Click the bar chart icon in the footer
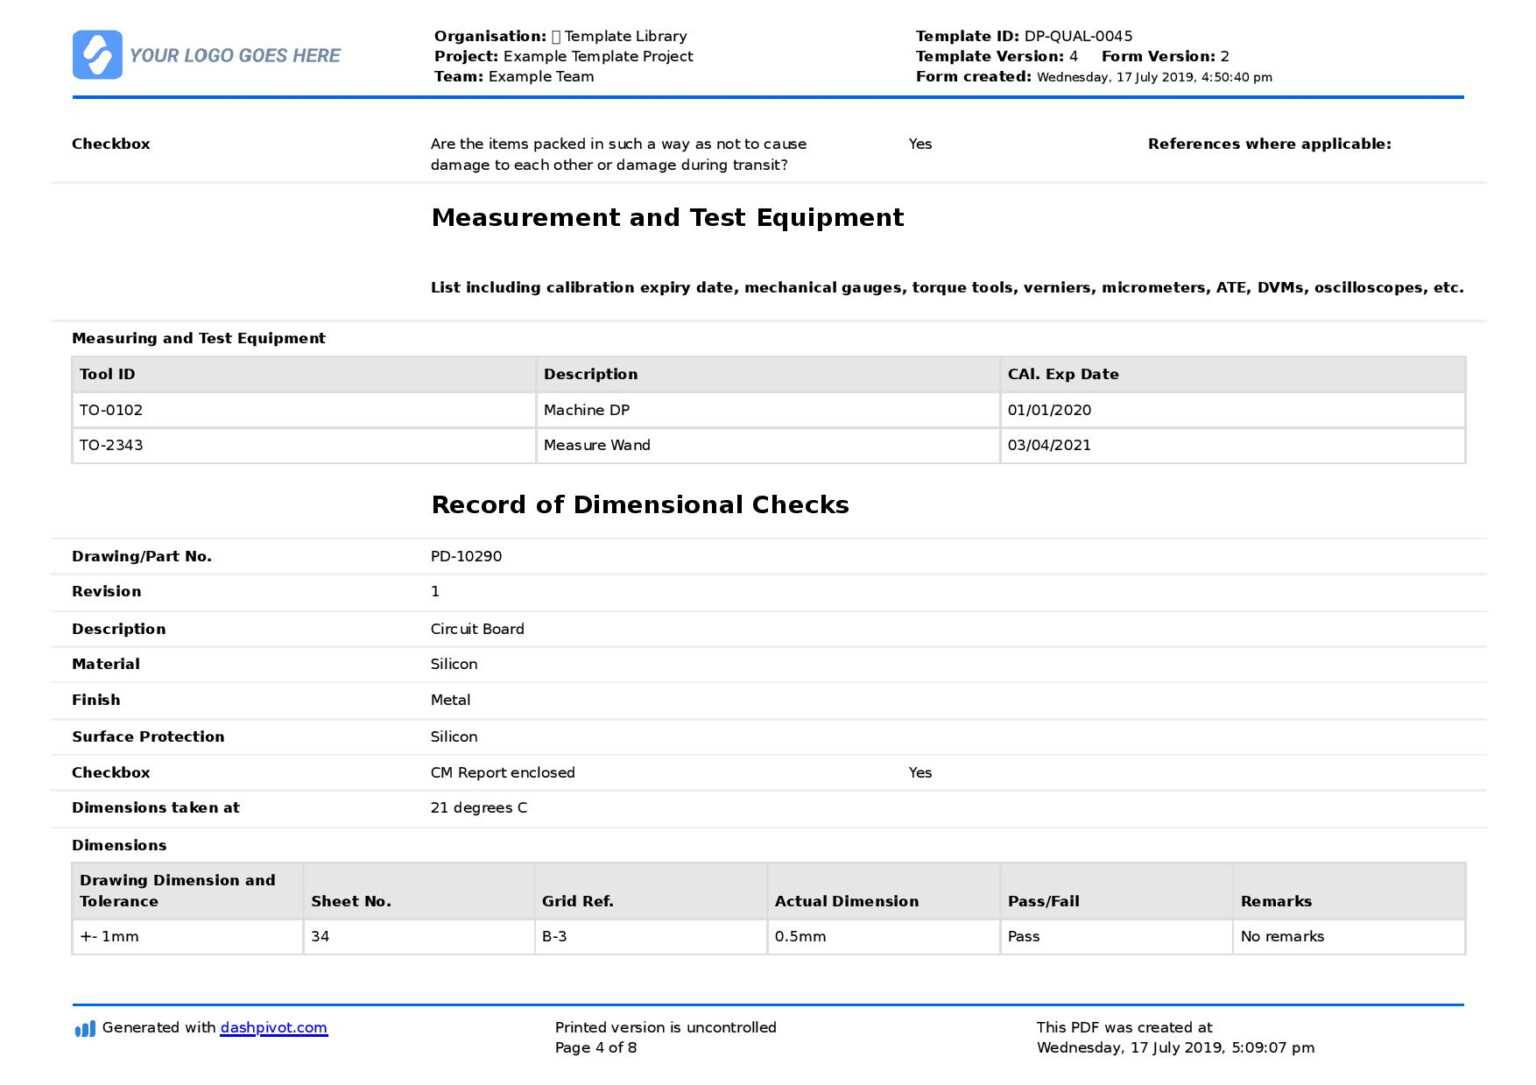Image resolution: width=1536 pixels, height=1085 pixels. (84, 1028)
